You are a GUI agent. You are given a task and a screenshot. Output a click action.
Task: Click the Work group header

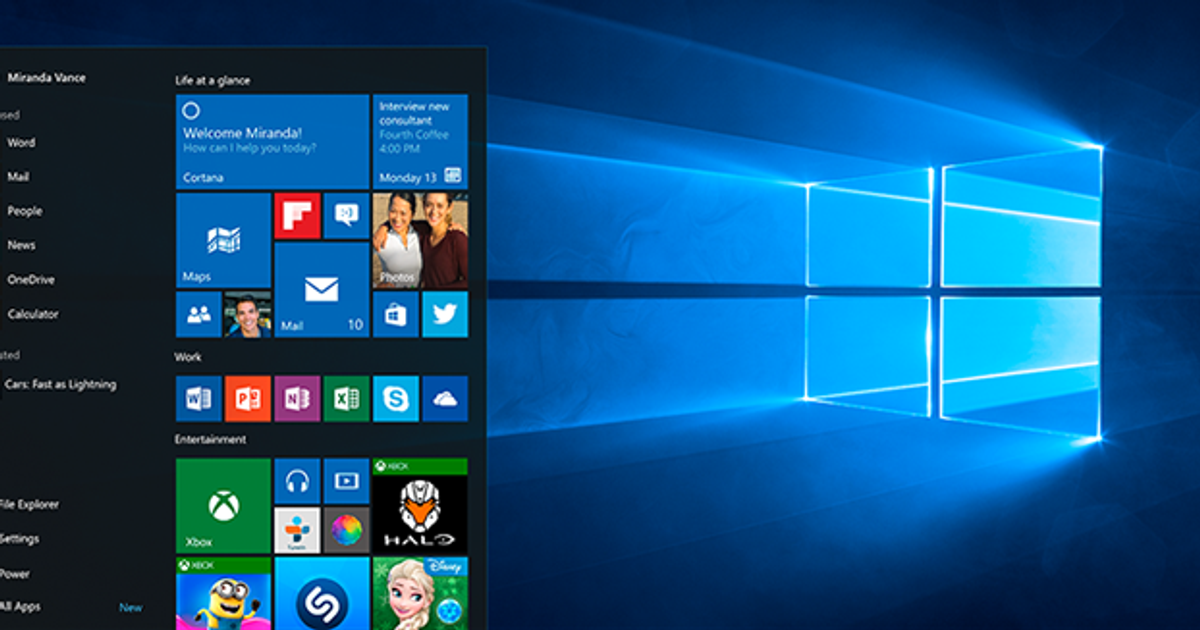point(188,357)
